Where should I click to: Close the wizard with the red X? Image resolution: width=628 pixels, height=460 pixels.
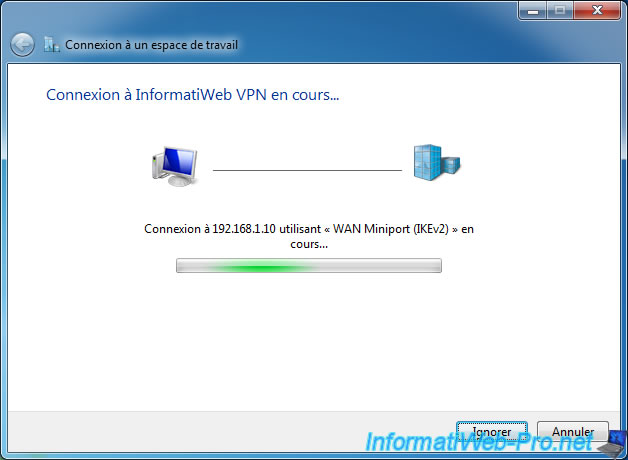coord(597,11)
